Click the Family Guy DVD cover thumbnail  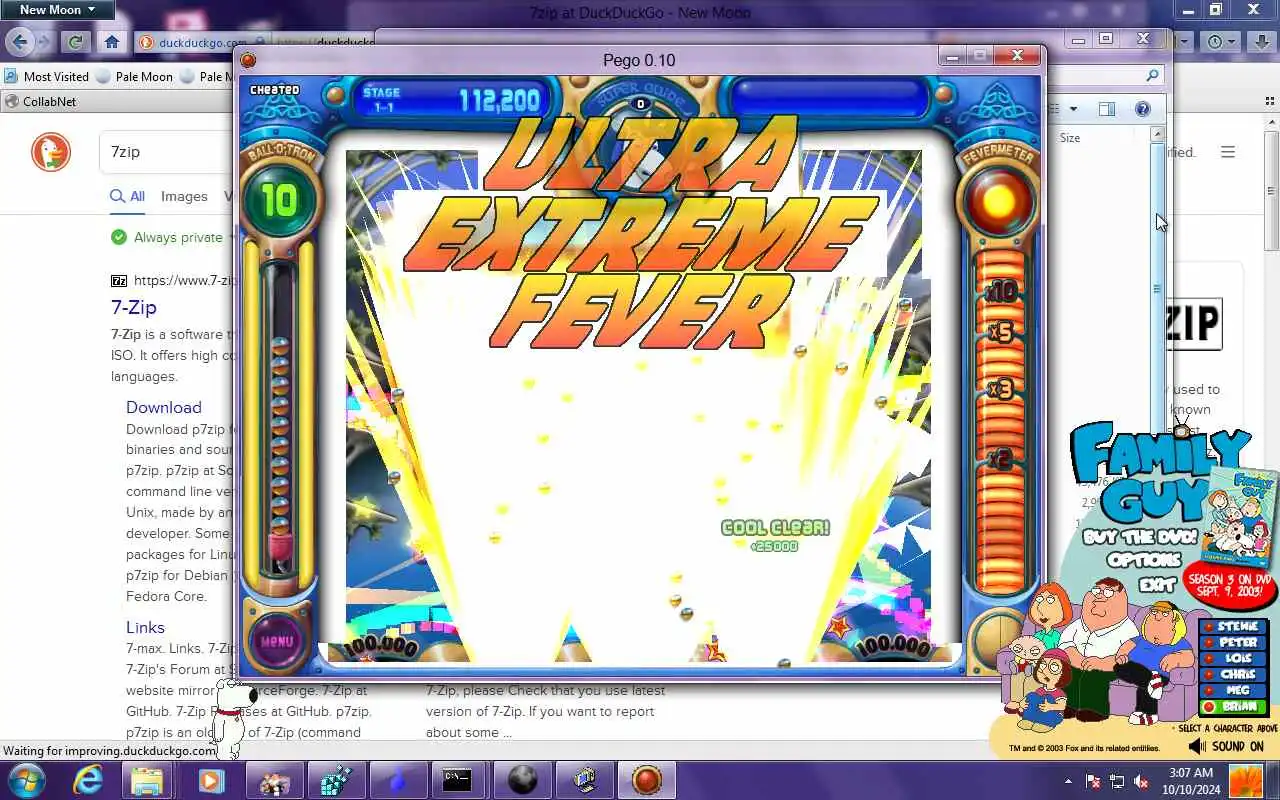click(1239, 516)
